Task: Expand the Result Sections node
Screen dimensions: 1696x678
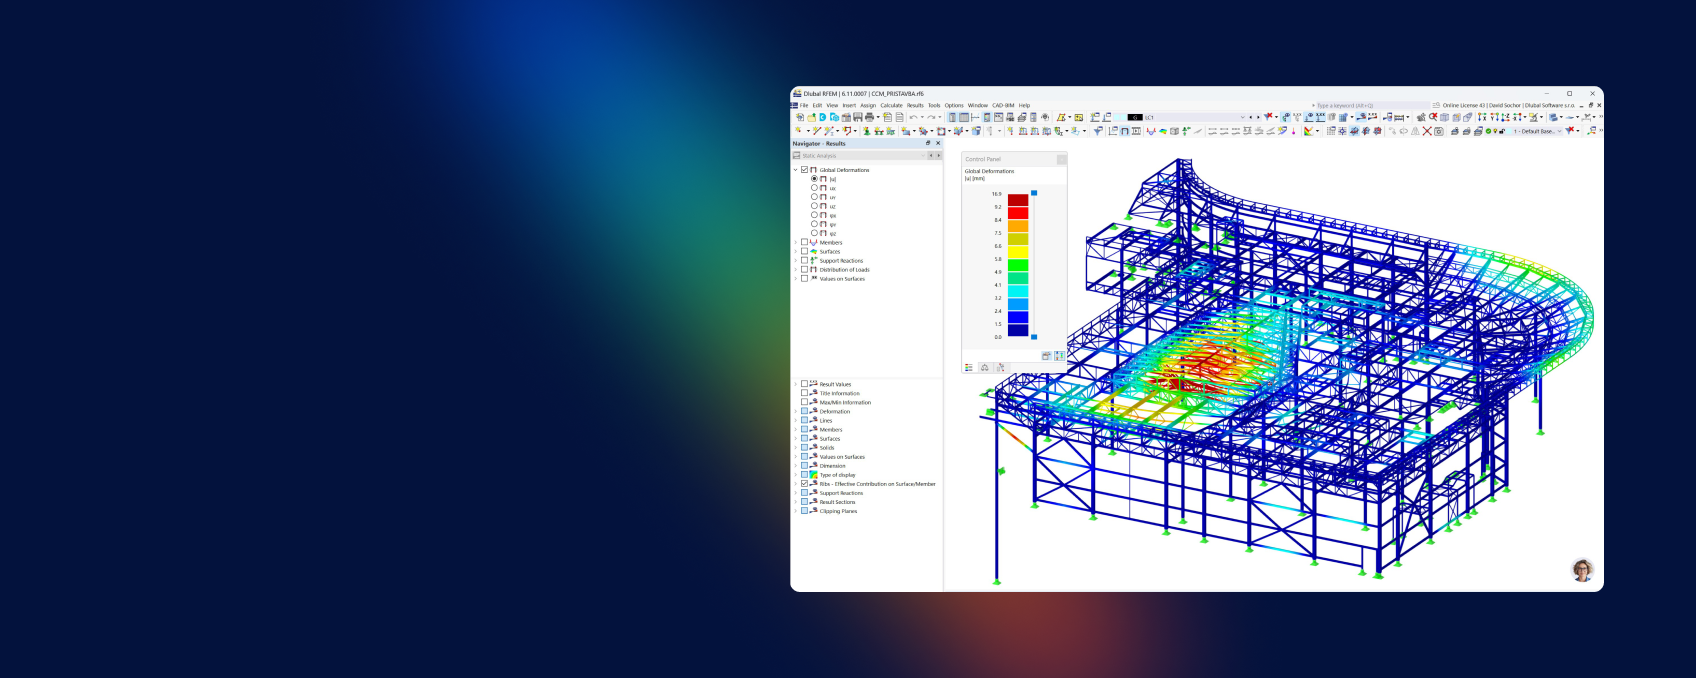Action: coord(796,502)
